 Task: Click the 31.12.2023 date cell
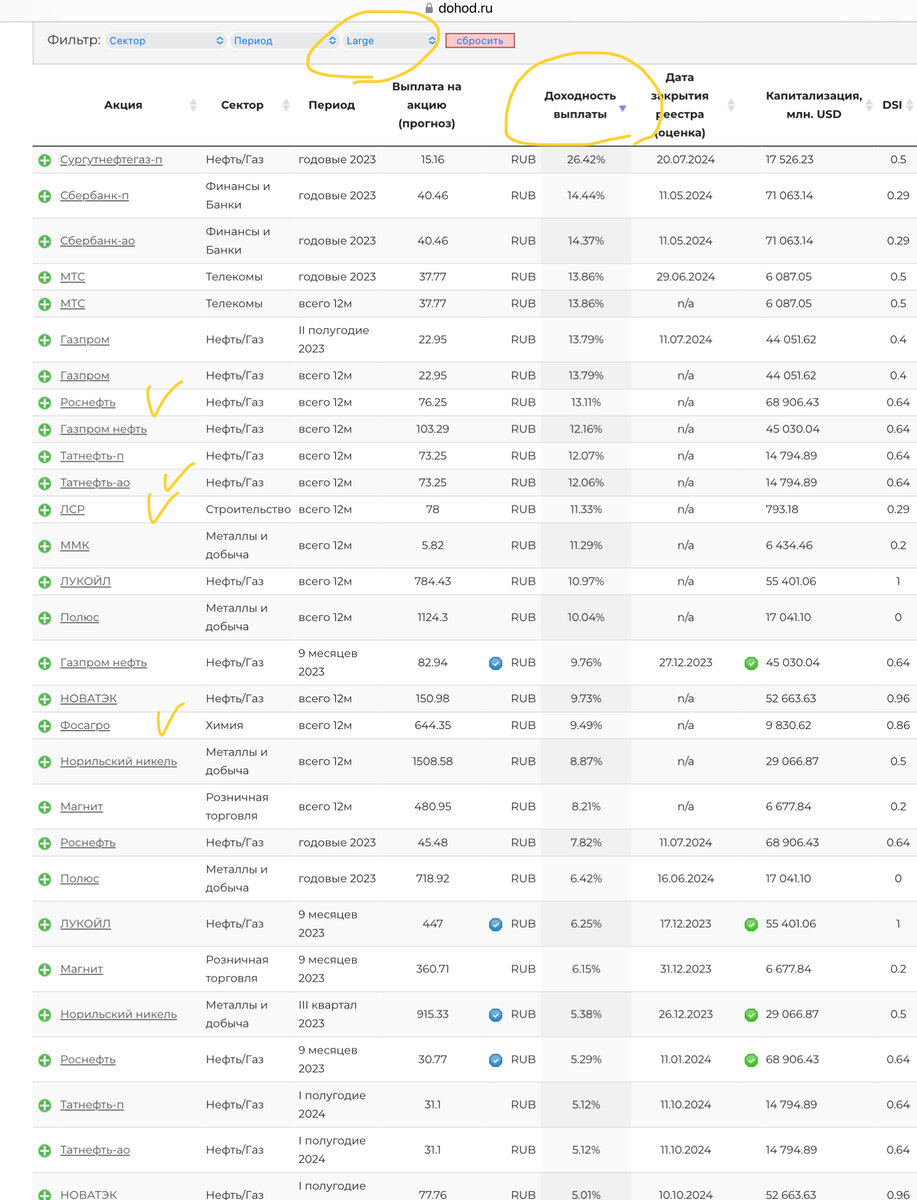point(685,970)
